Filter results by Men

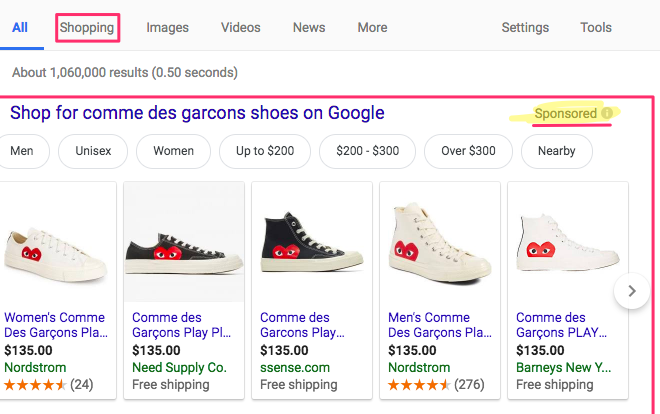click(22, 151)
